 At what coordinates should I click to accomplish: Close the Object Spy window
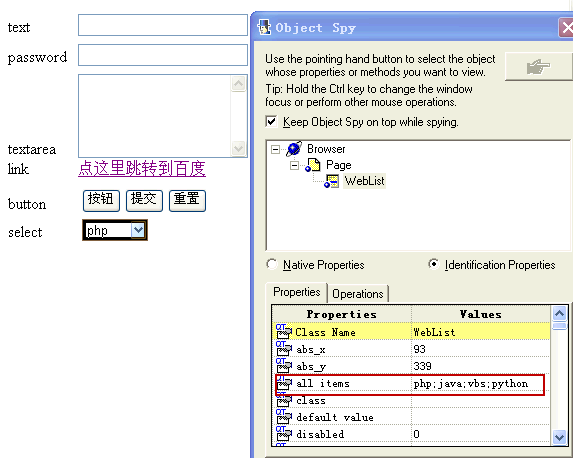(x=566, y=27)
